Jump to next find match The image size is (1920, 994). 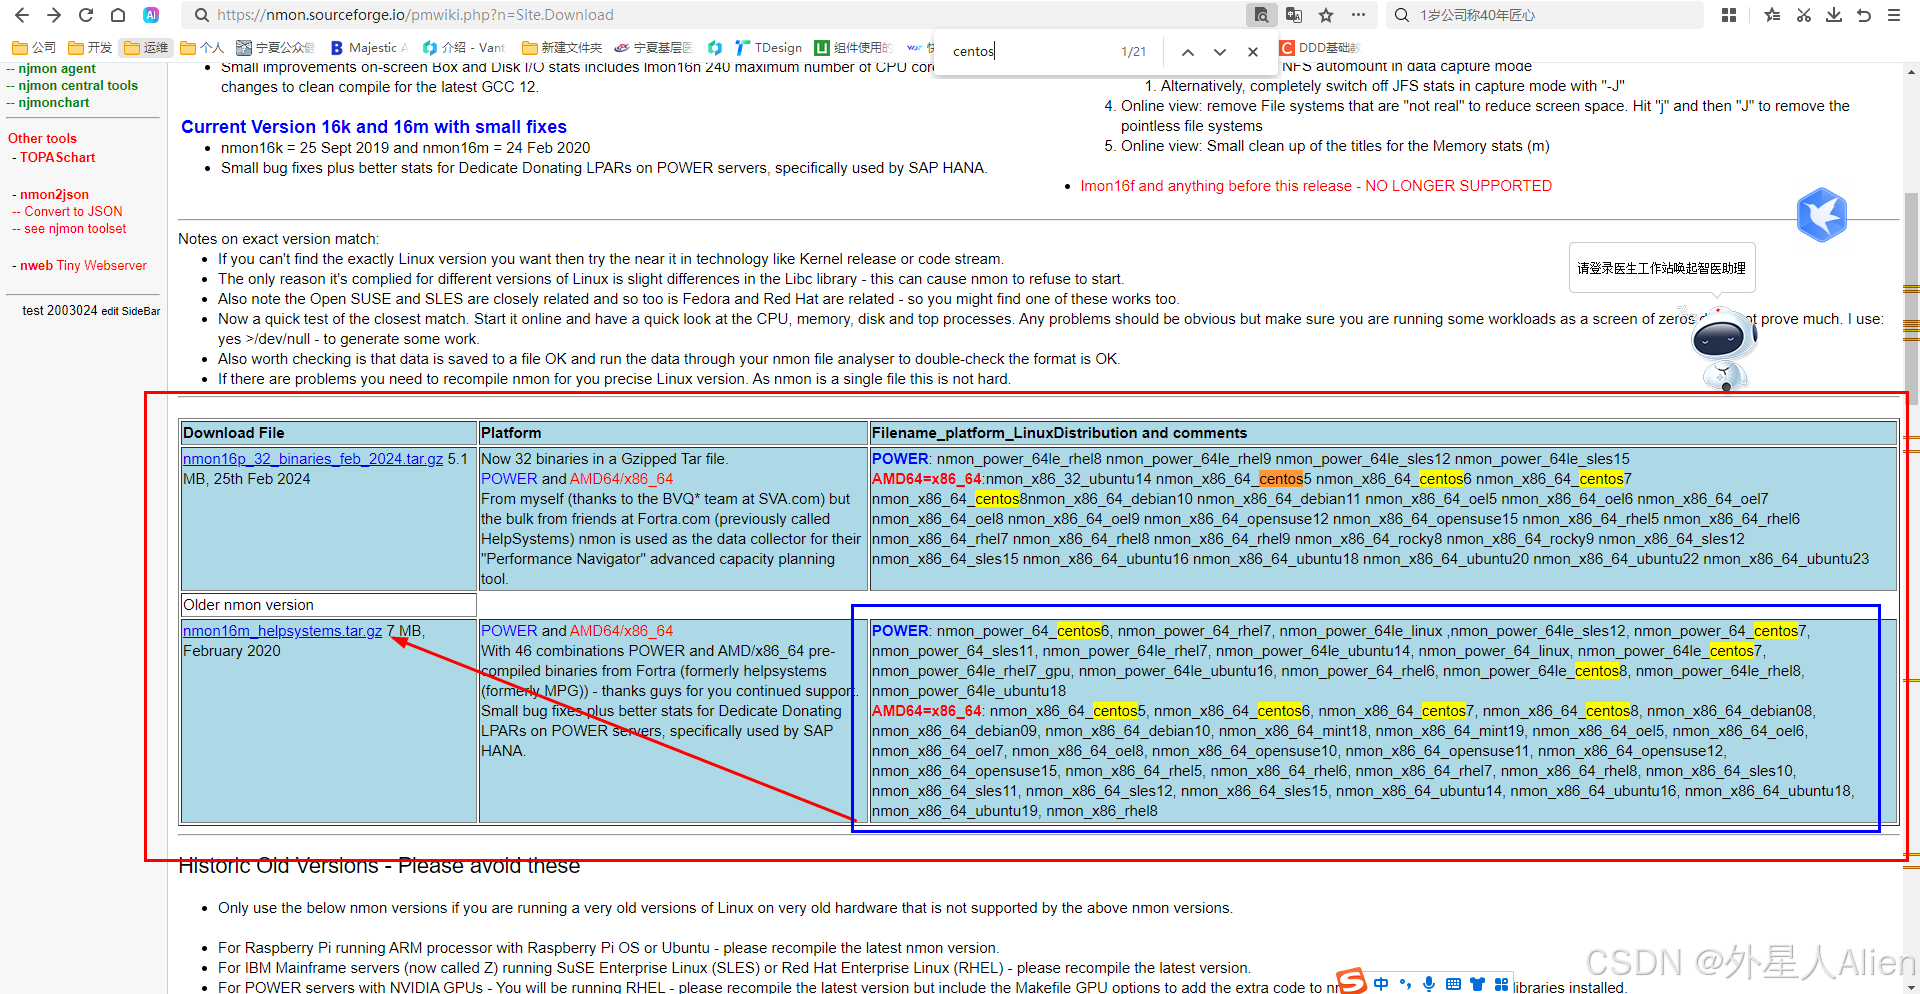(1220, 51)
